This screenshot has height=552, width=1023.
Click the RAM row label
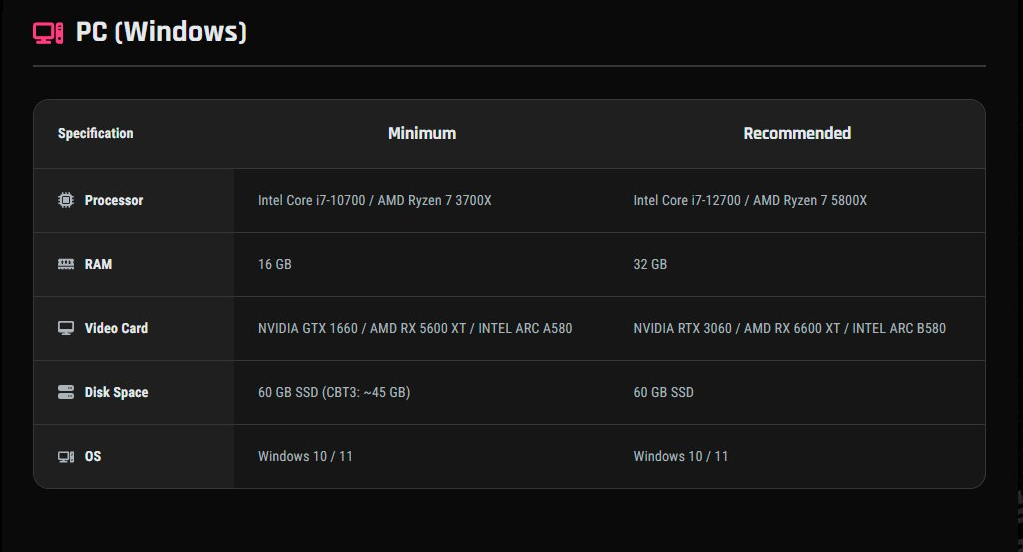pyautogui.click(x=99, y=264)
